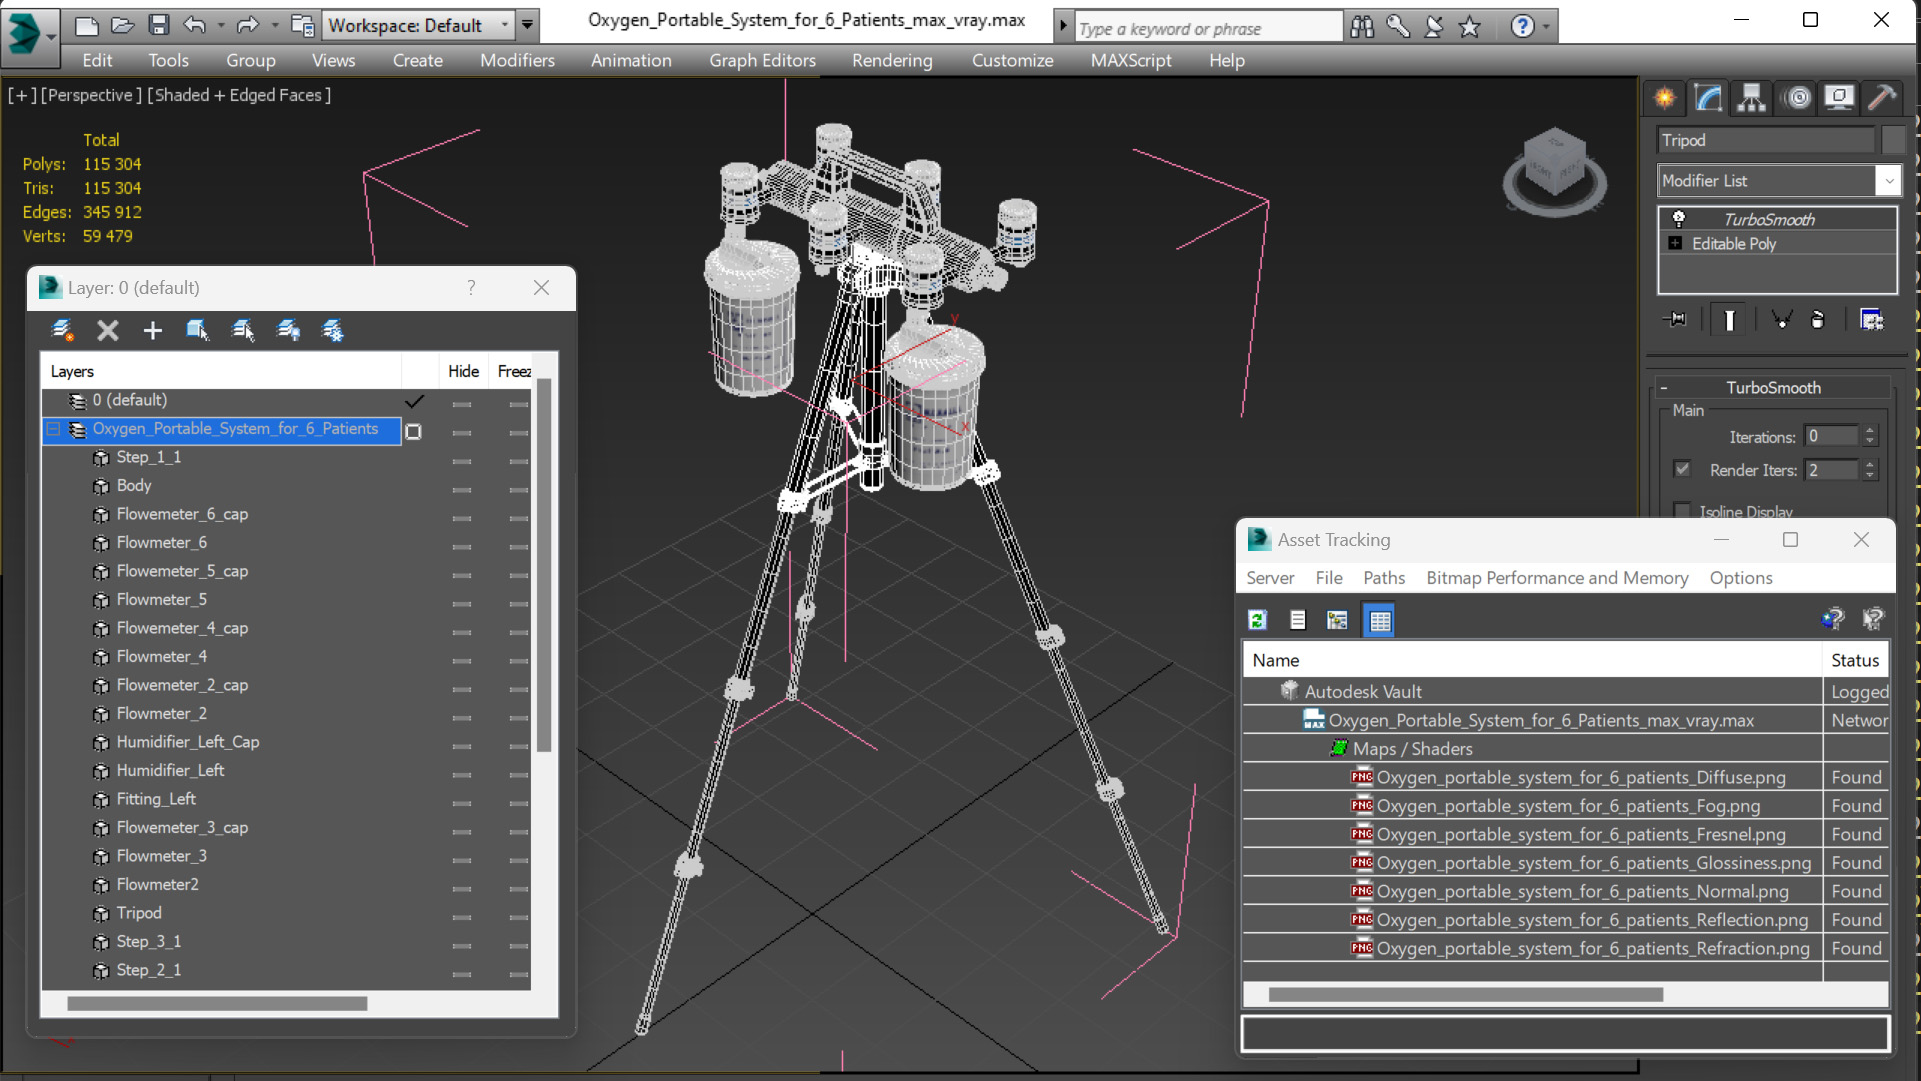Open the Rendering menu
Screen dimensions: 1921x1081
tap(892, 60)
